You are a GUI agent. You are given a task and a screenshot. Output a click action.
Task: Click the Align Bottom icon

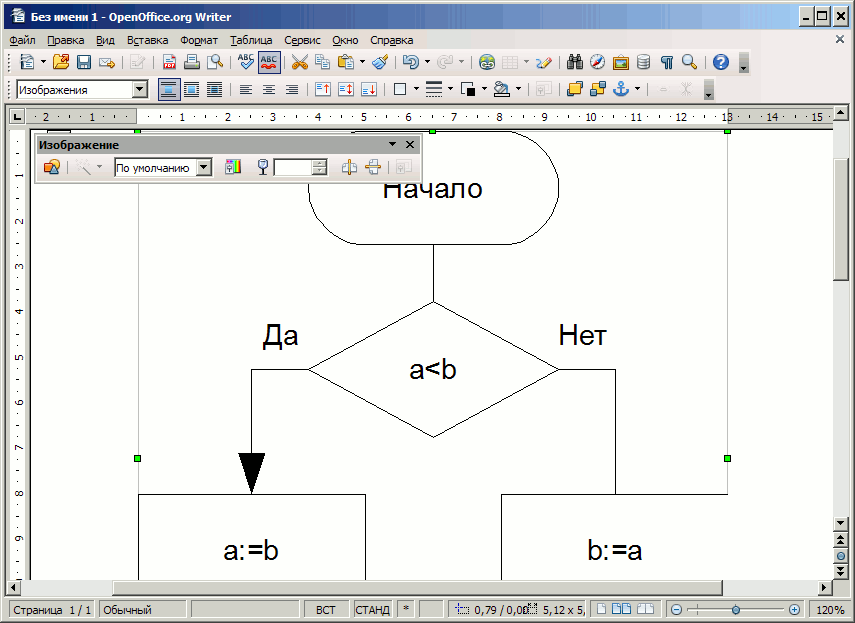(x=369, y=89)
